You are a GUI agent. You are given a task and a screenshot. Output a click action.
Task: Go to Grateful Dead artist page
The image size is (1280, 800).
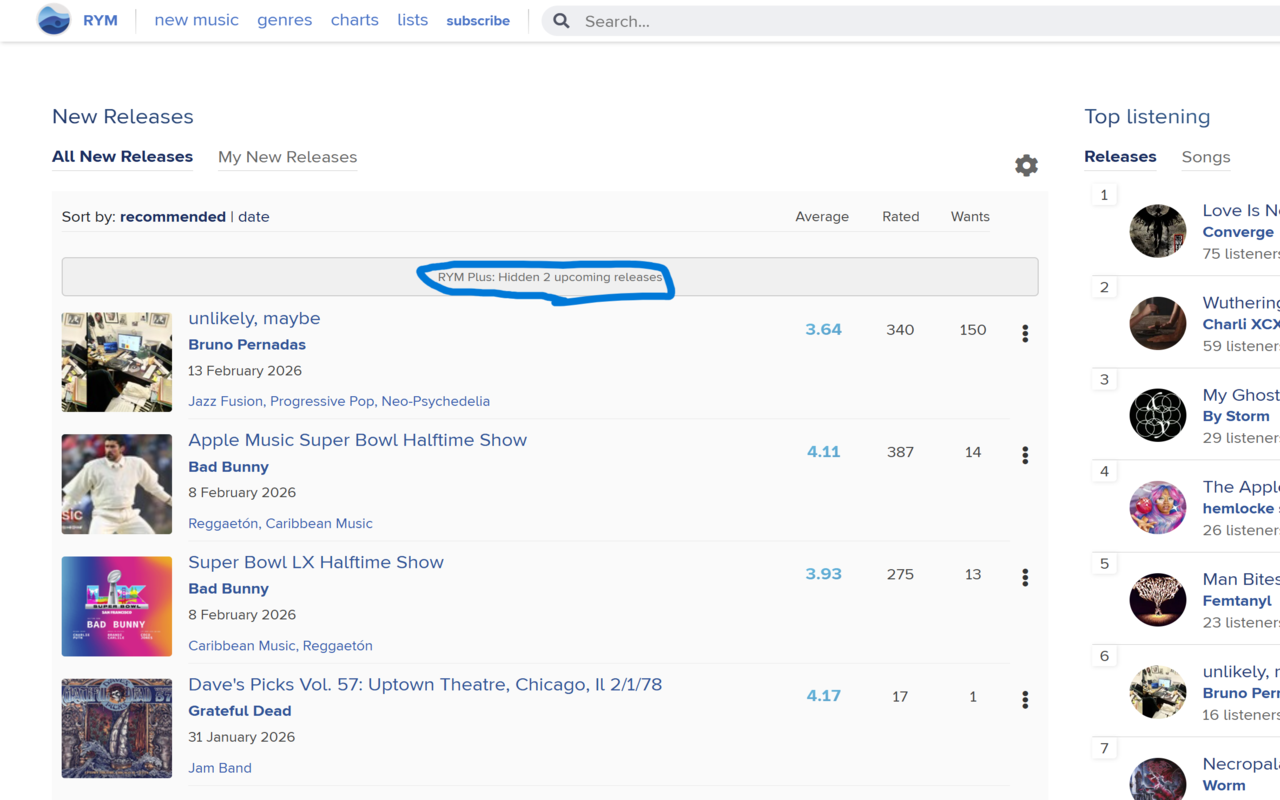[240, 711]
